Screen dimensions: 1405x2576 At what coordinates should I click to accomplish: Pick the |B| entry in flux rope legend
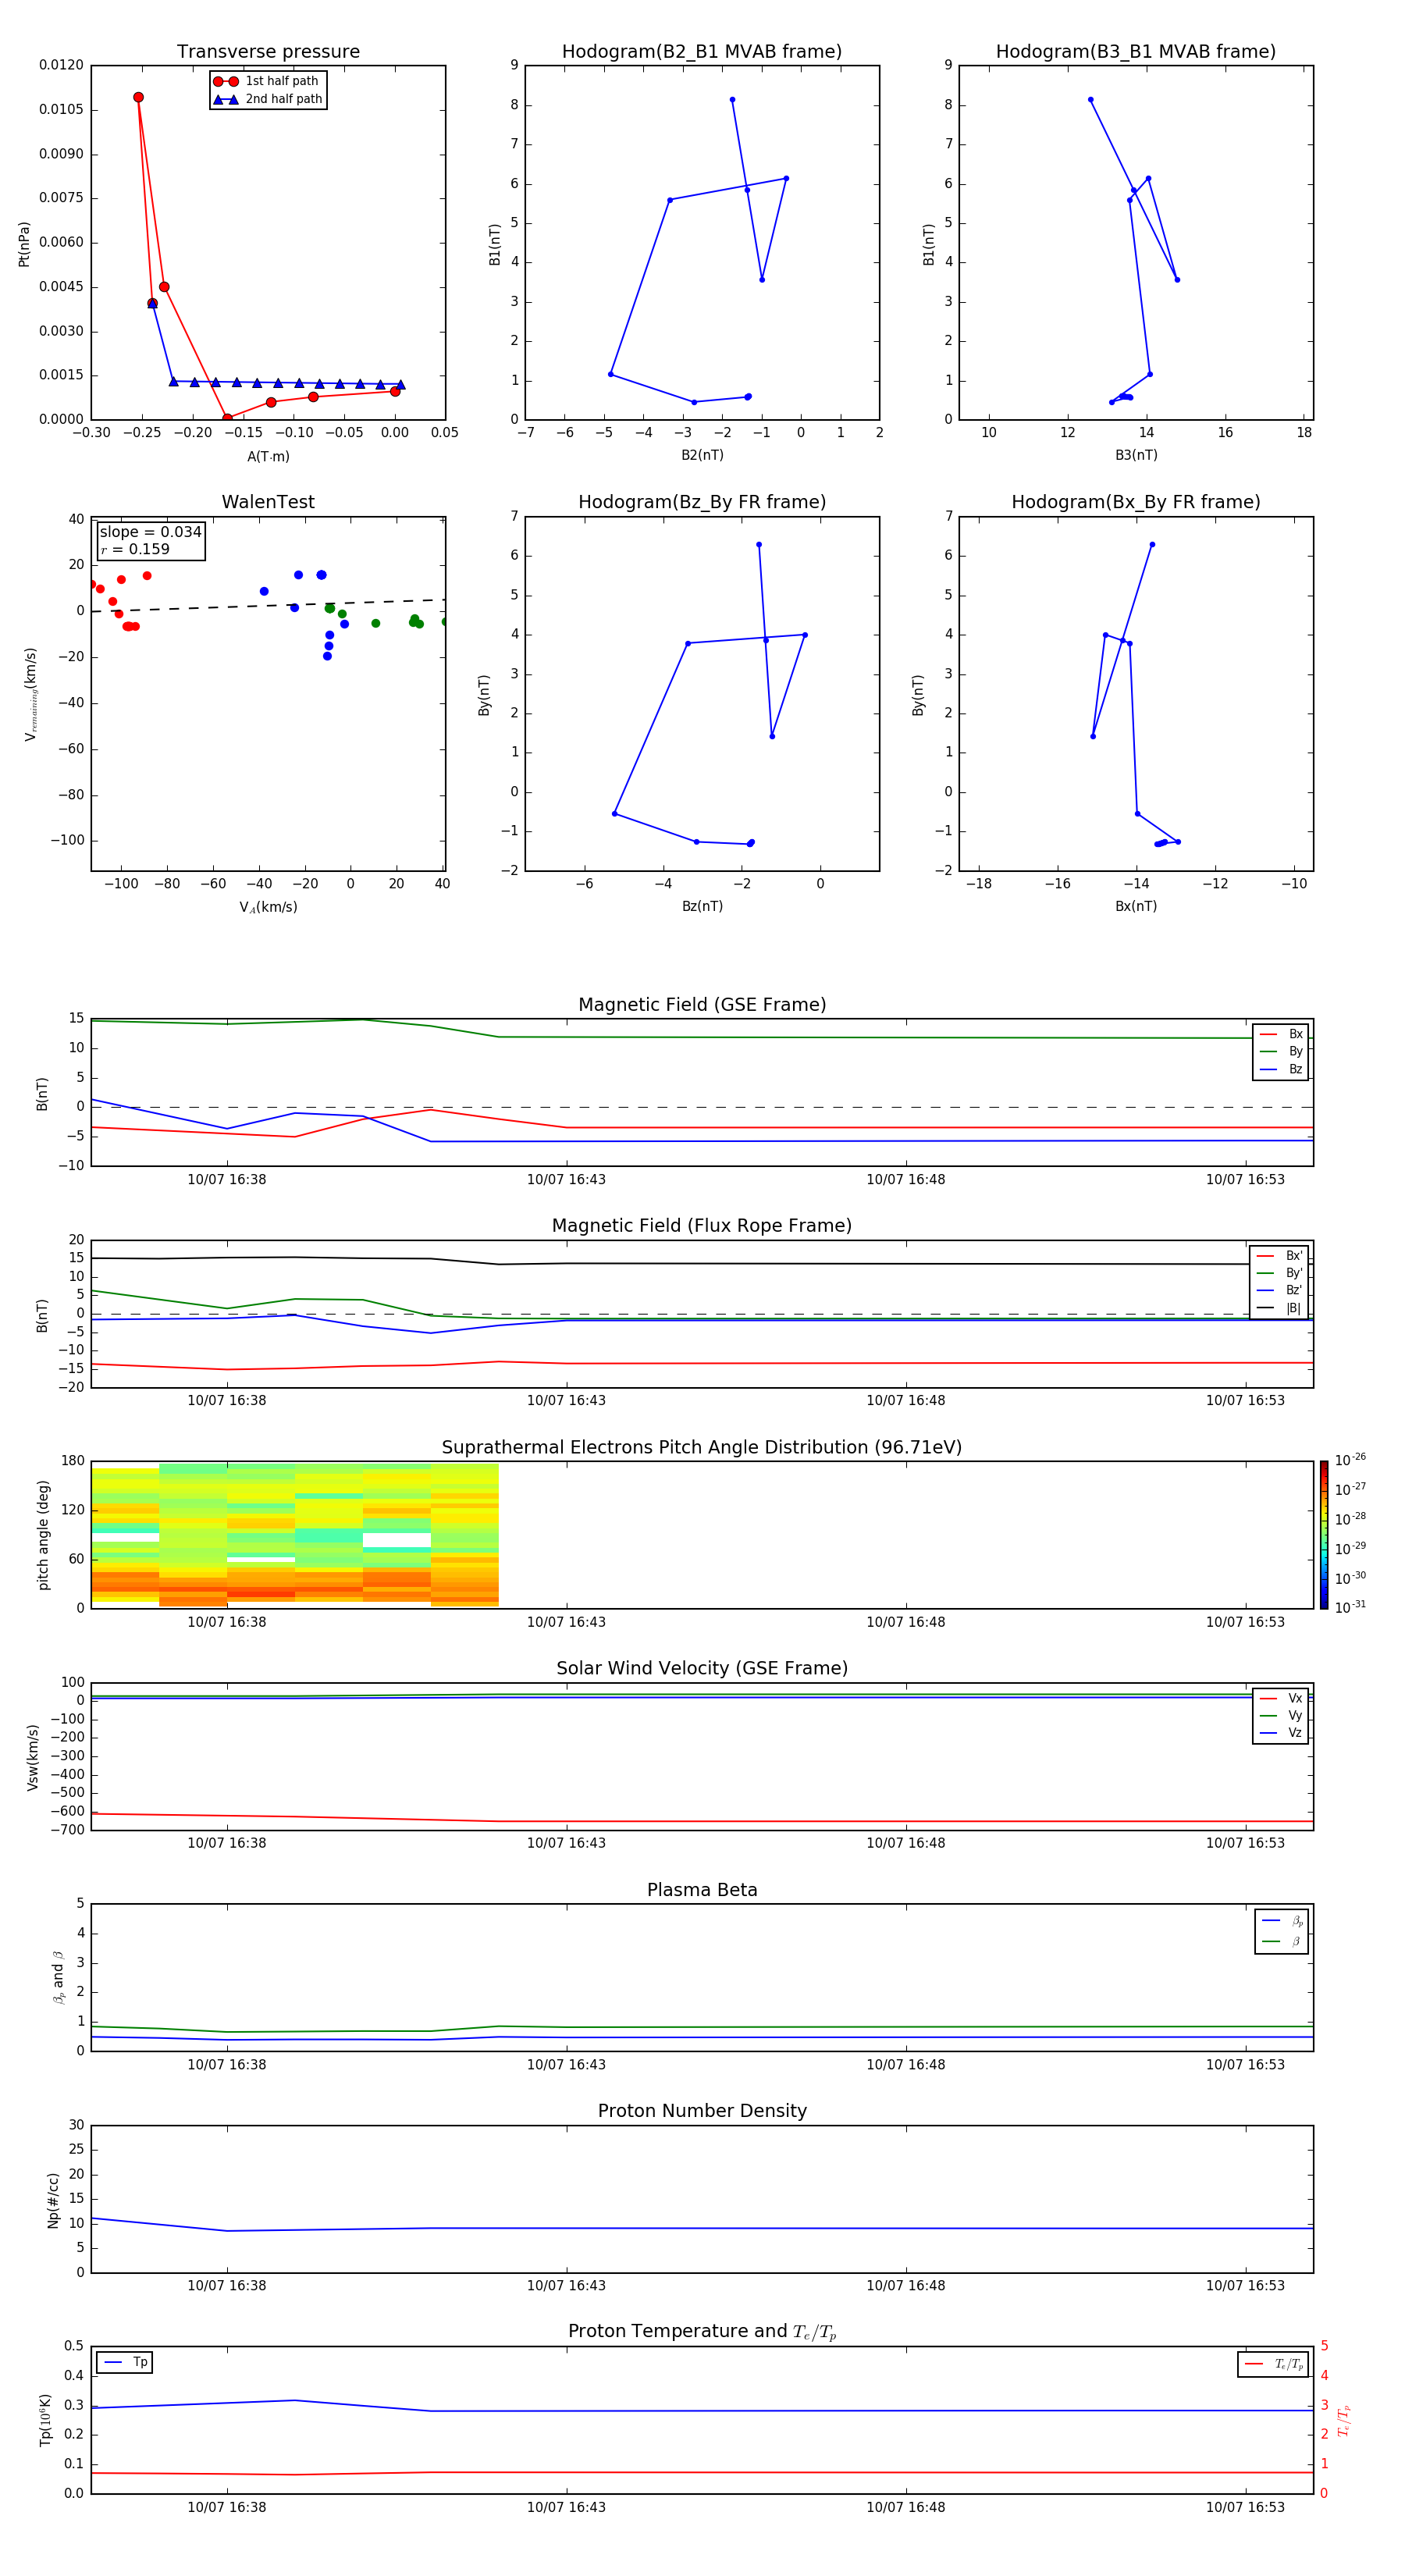tap(1279, 1308)
